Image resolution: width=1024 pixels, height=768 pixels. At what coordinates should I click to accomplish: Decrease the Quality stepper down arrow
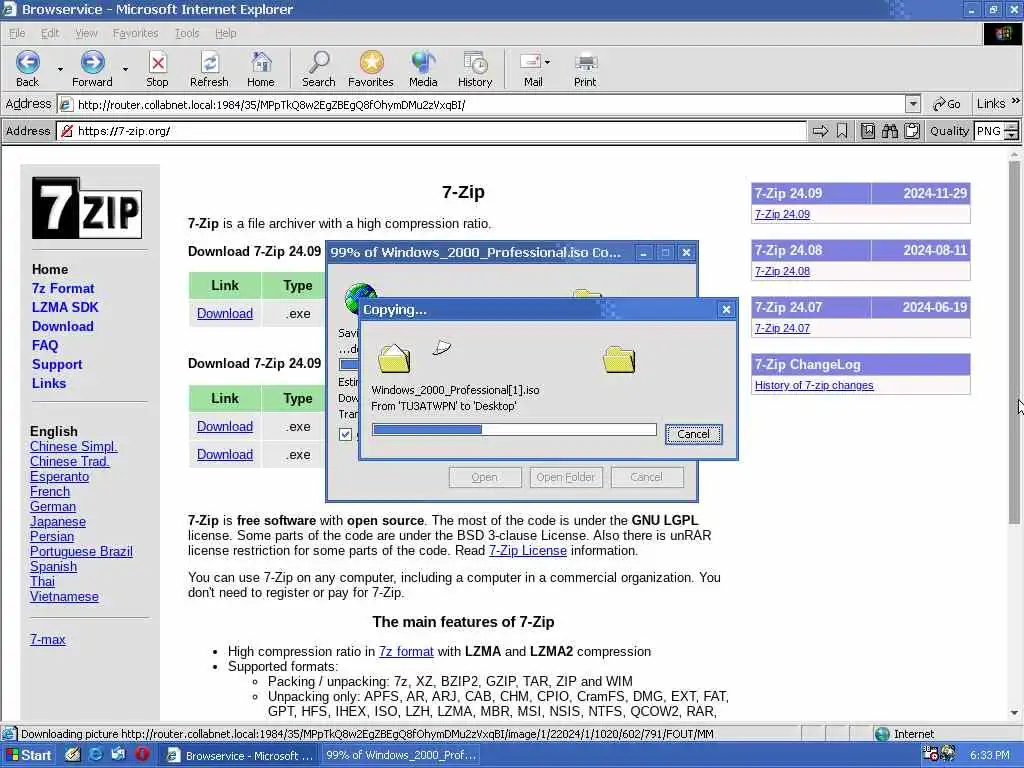[1012, 136]
